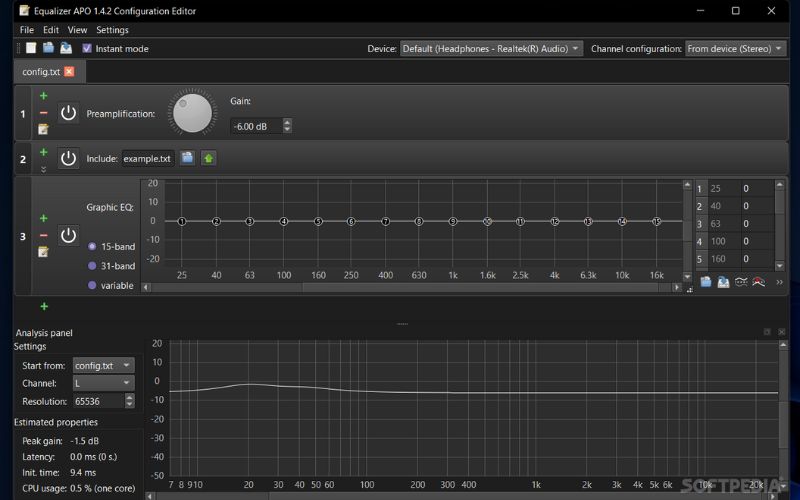Viewport: 800px width, 500px height.
Task: Click the Resolution field showing 65536
Action: point(99,401)
